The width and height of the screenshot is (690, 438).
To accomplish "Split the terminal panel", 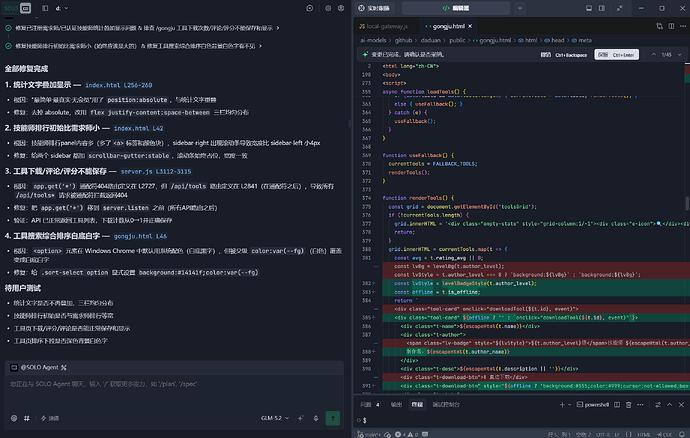I will pos(617,405).
